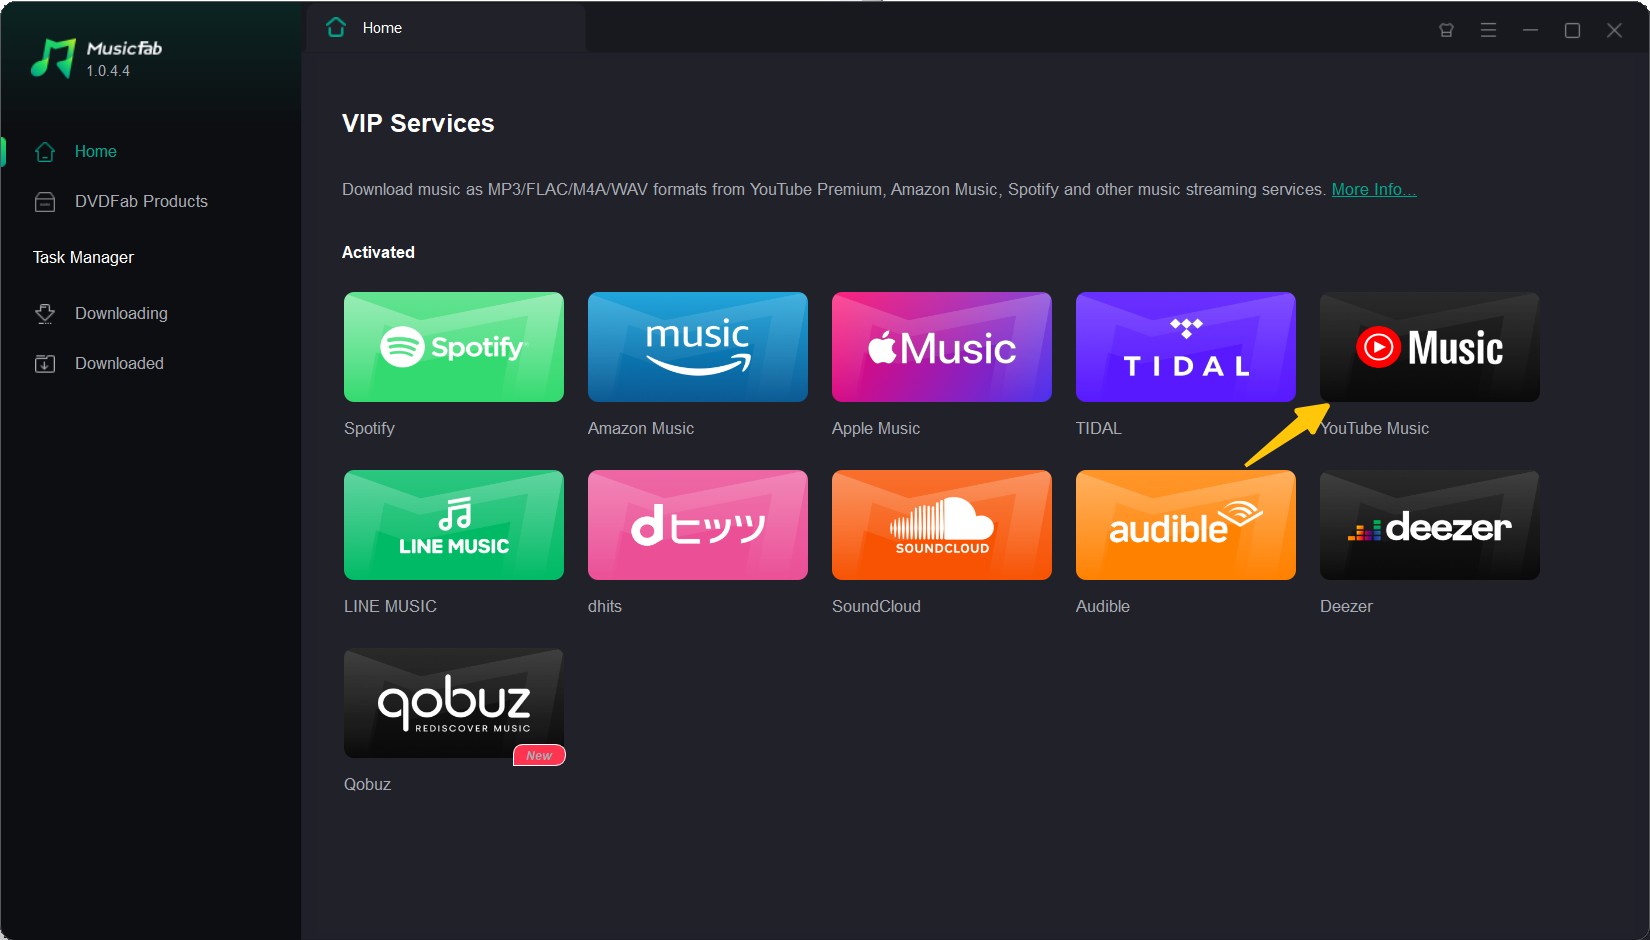Click the SoundCloud label text
This screenshot has height=940, width=1650.
pos(876,606)
